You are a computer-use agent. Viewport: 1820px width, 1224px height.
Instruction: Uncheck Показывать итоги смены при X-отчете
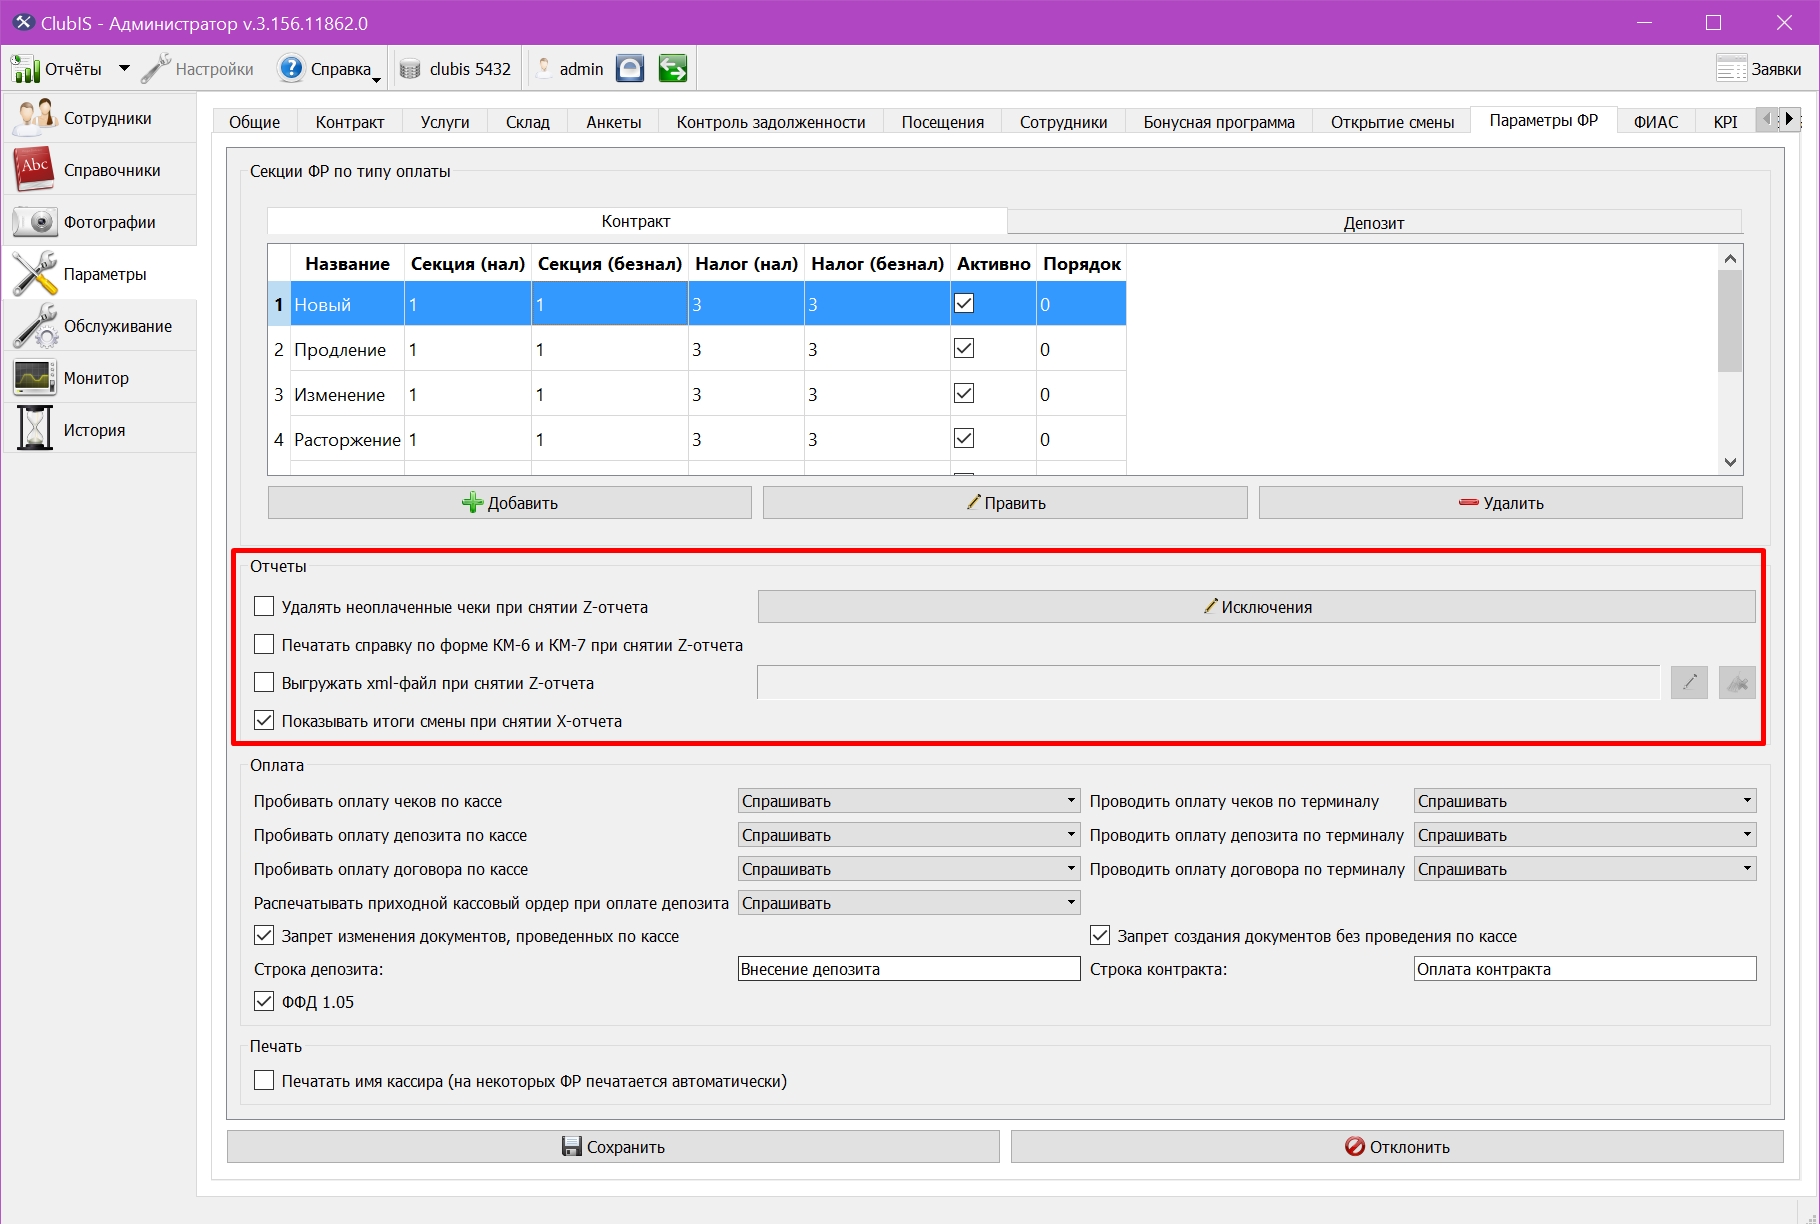264,720
